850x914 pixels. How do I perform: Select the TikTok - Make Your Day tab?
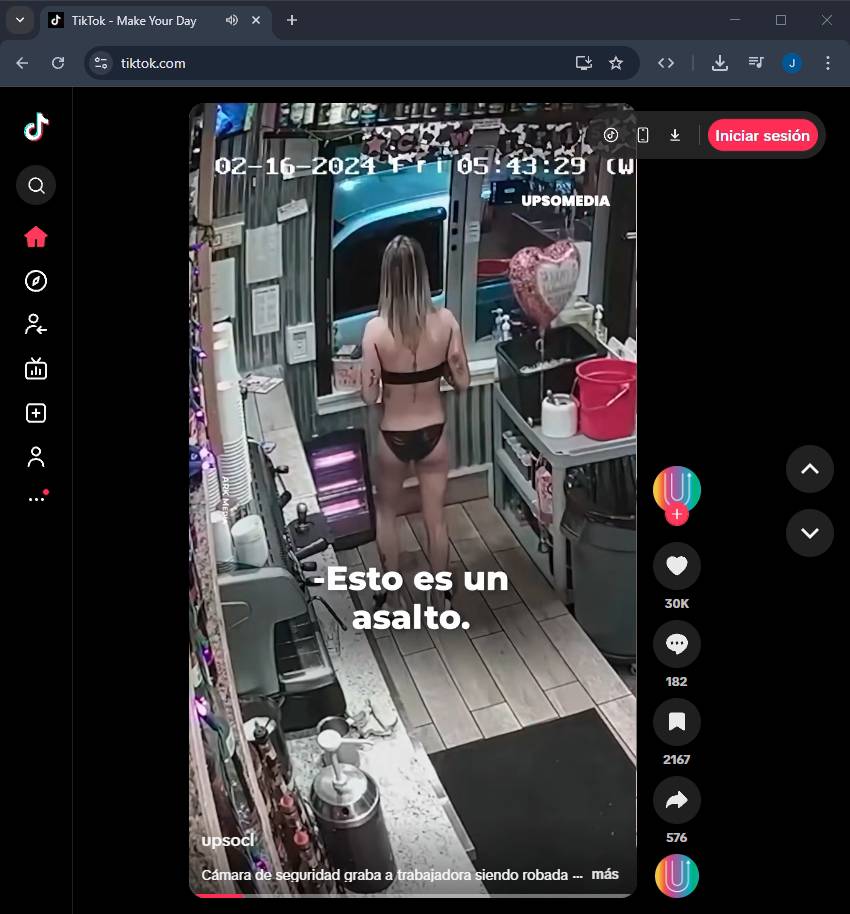coord(135,20)
